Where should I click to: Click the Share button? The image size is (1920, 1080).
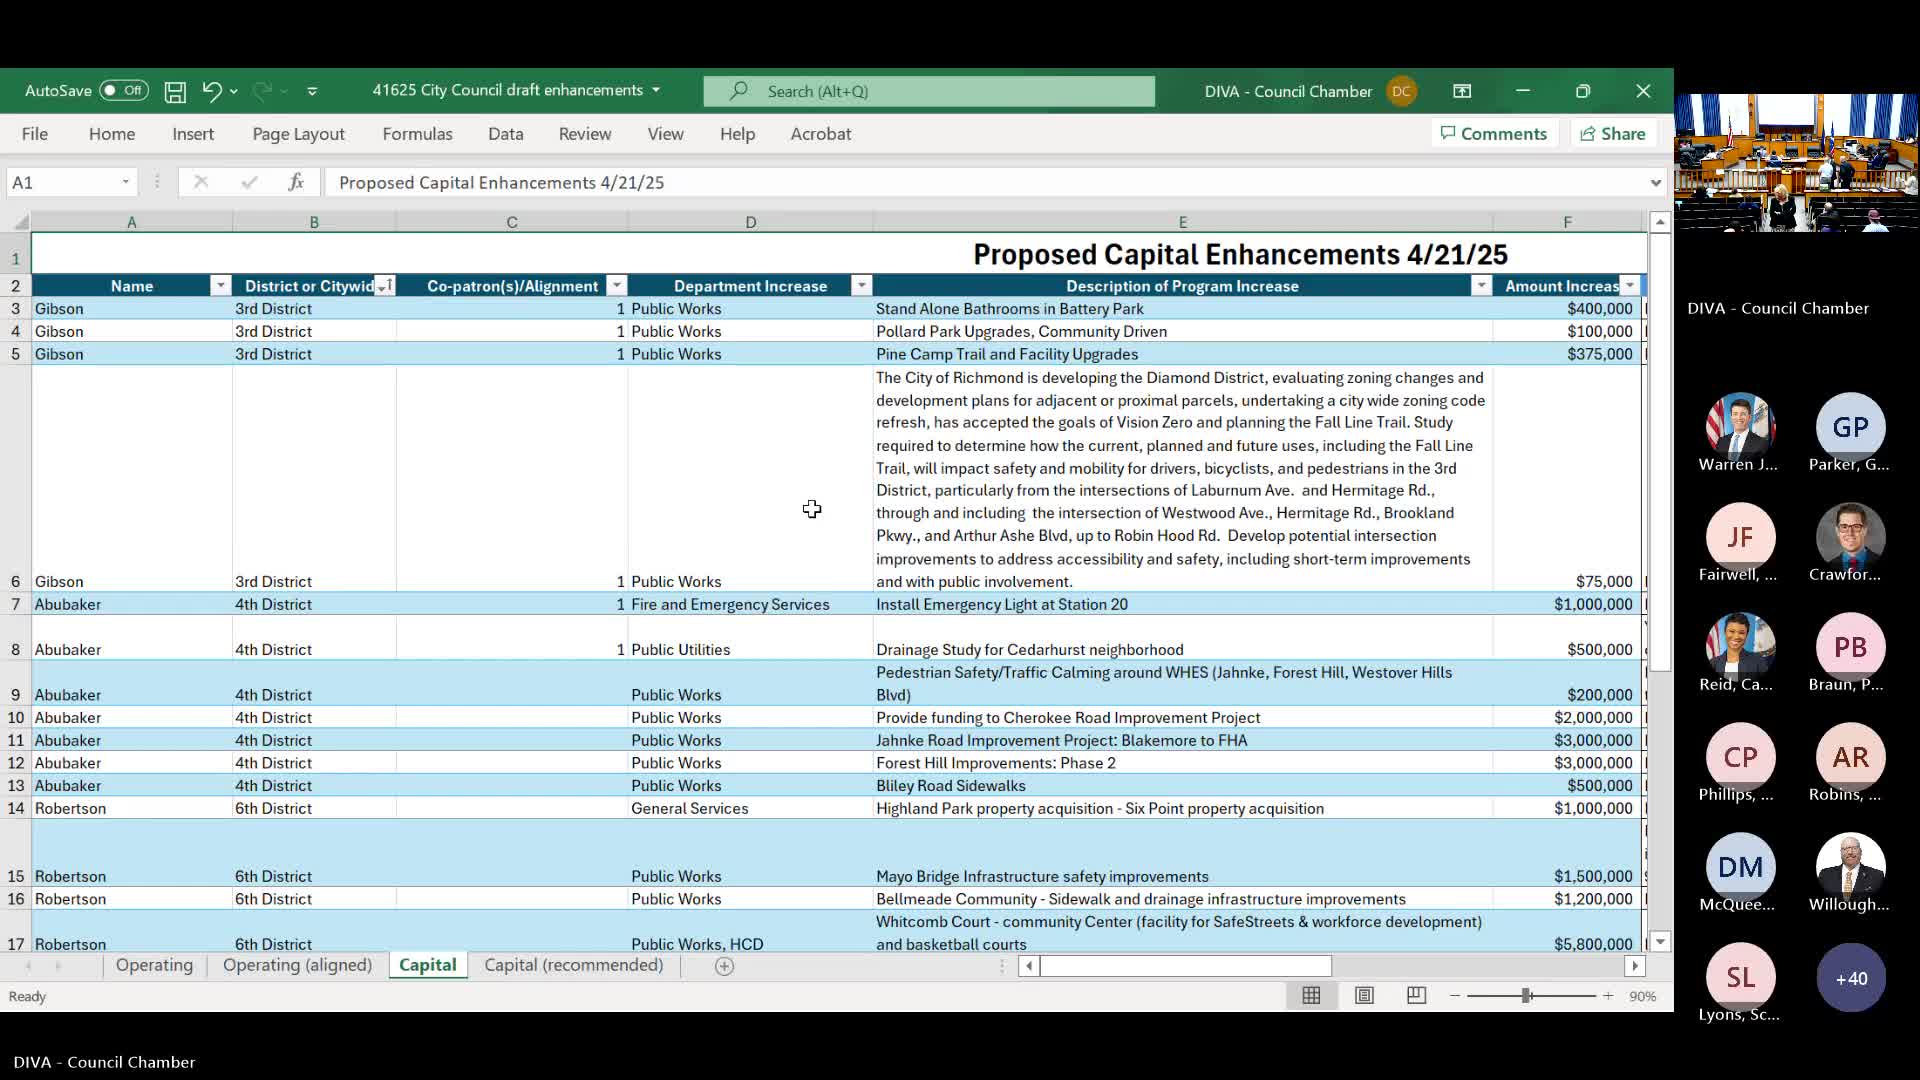coord(1613,134)
